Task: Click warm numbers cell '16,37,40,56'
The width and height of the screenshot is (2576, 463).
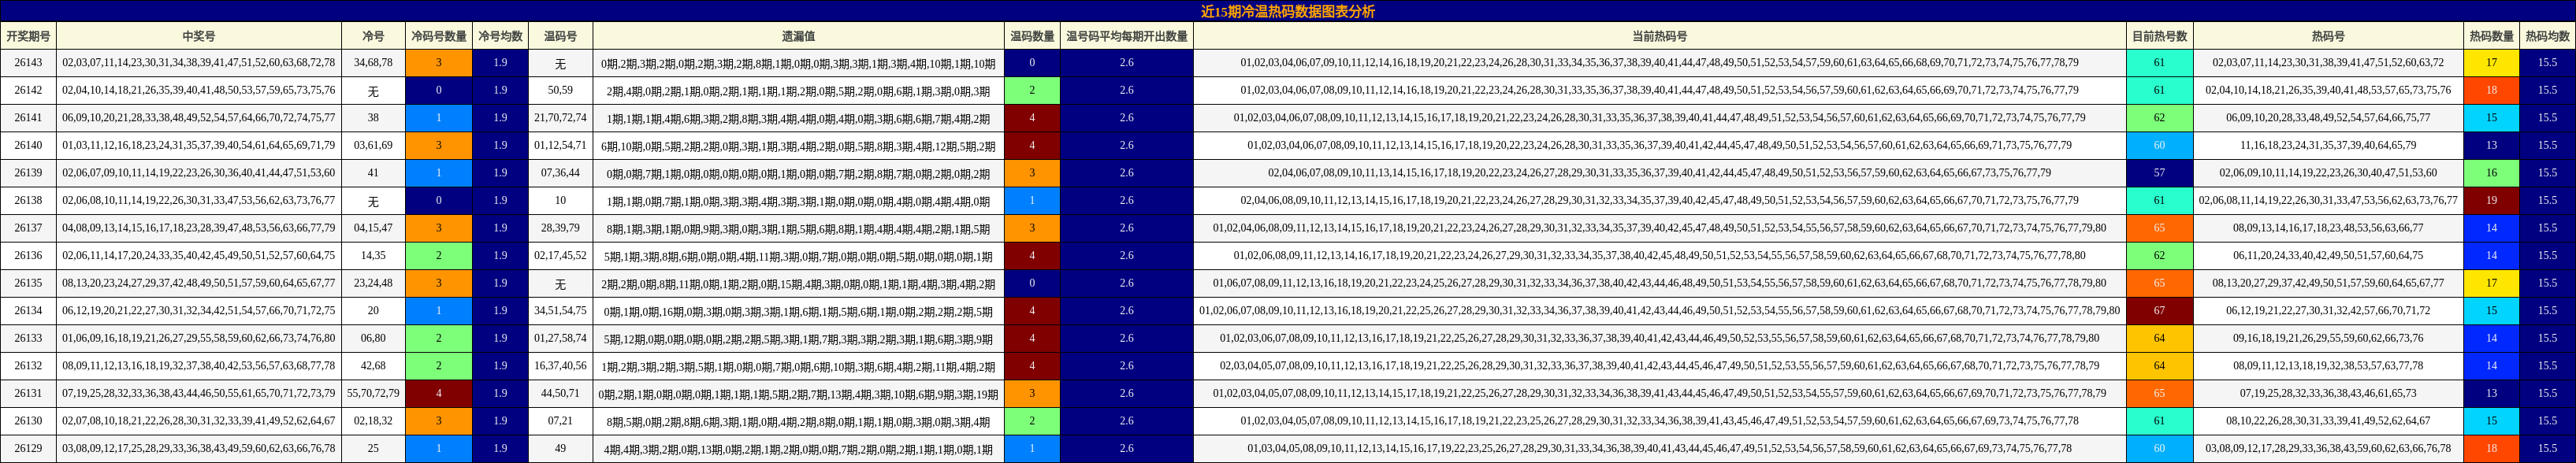Action: 560,366
